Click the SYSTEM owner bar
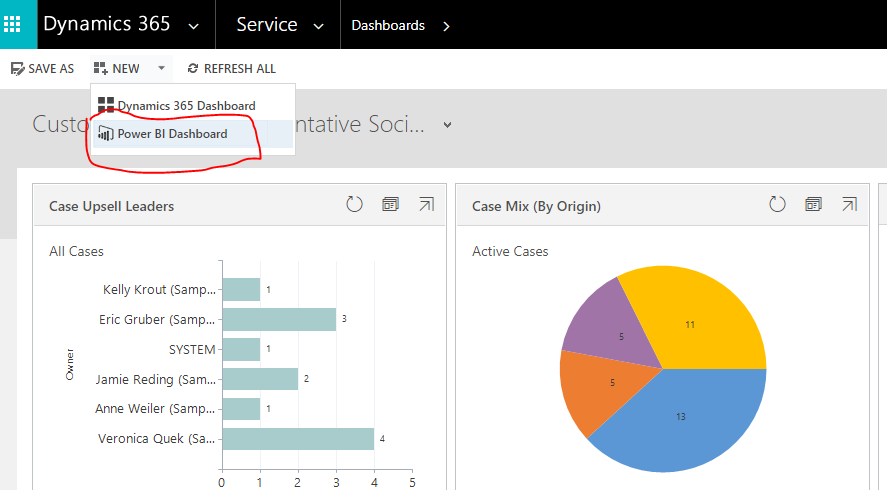The image size is (887, 490). coord(242,349)
